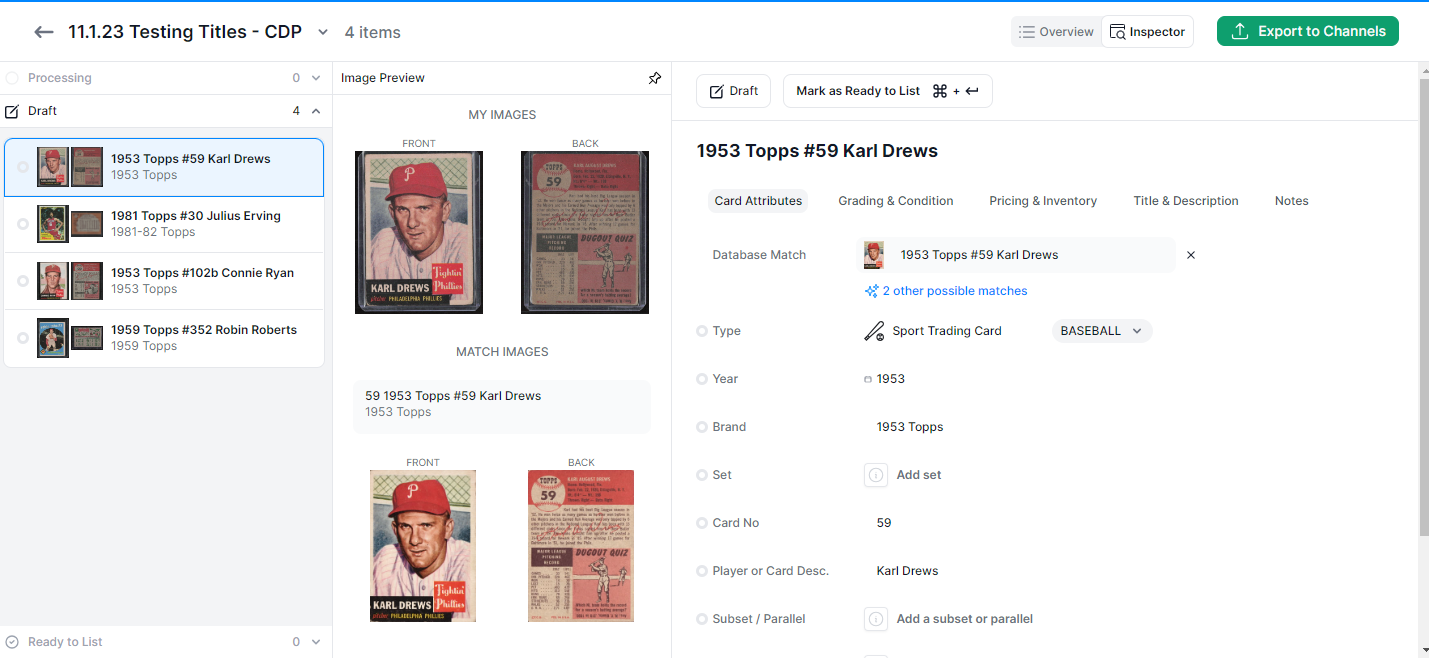Edit the Player field showing Karl Drews
1429x658 pixels.
coord(907,571)
